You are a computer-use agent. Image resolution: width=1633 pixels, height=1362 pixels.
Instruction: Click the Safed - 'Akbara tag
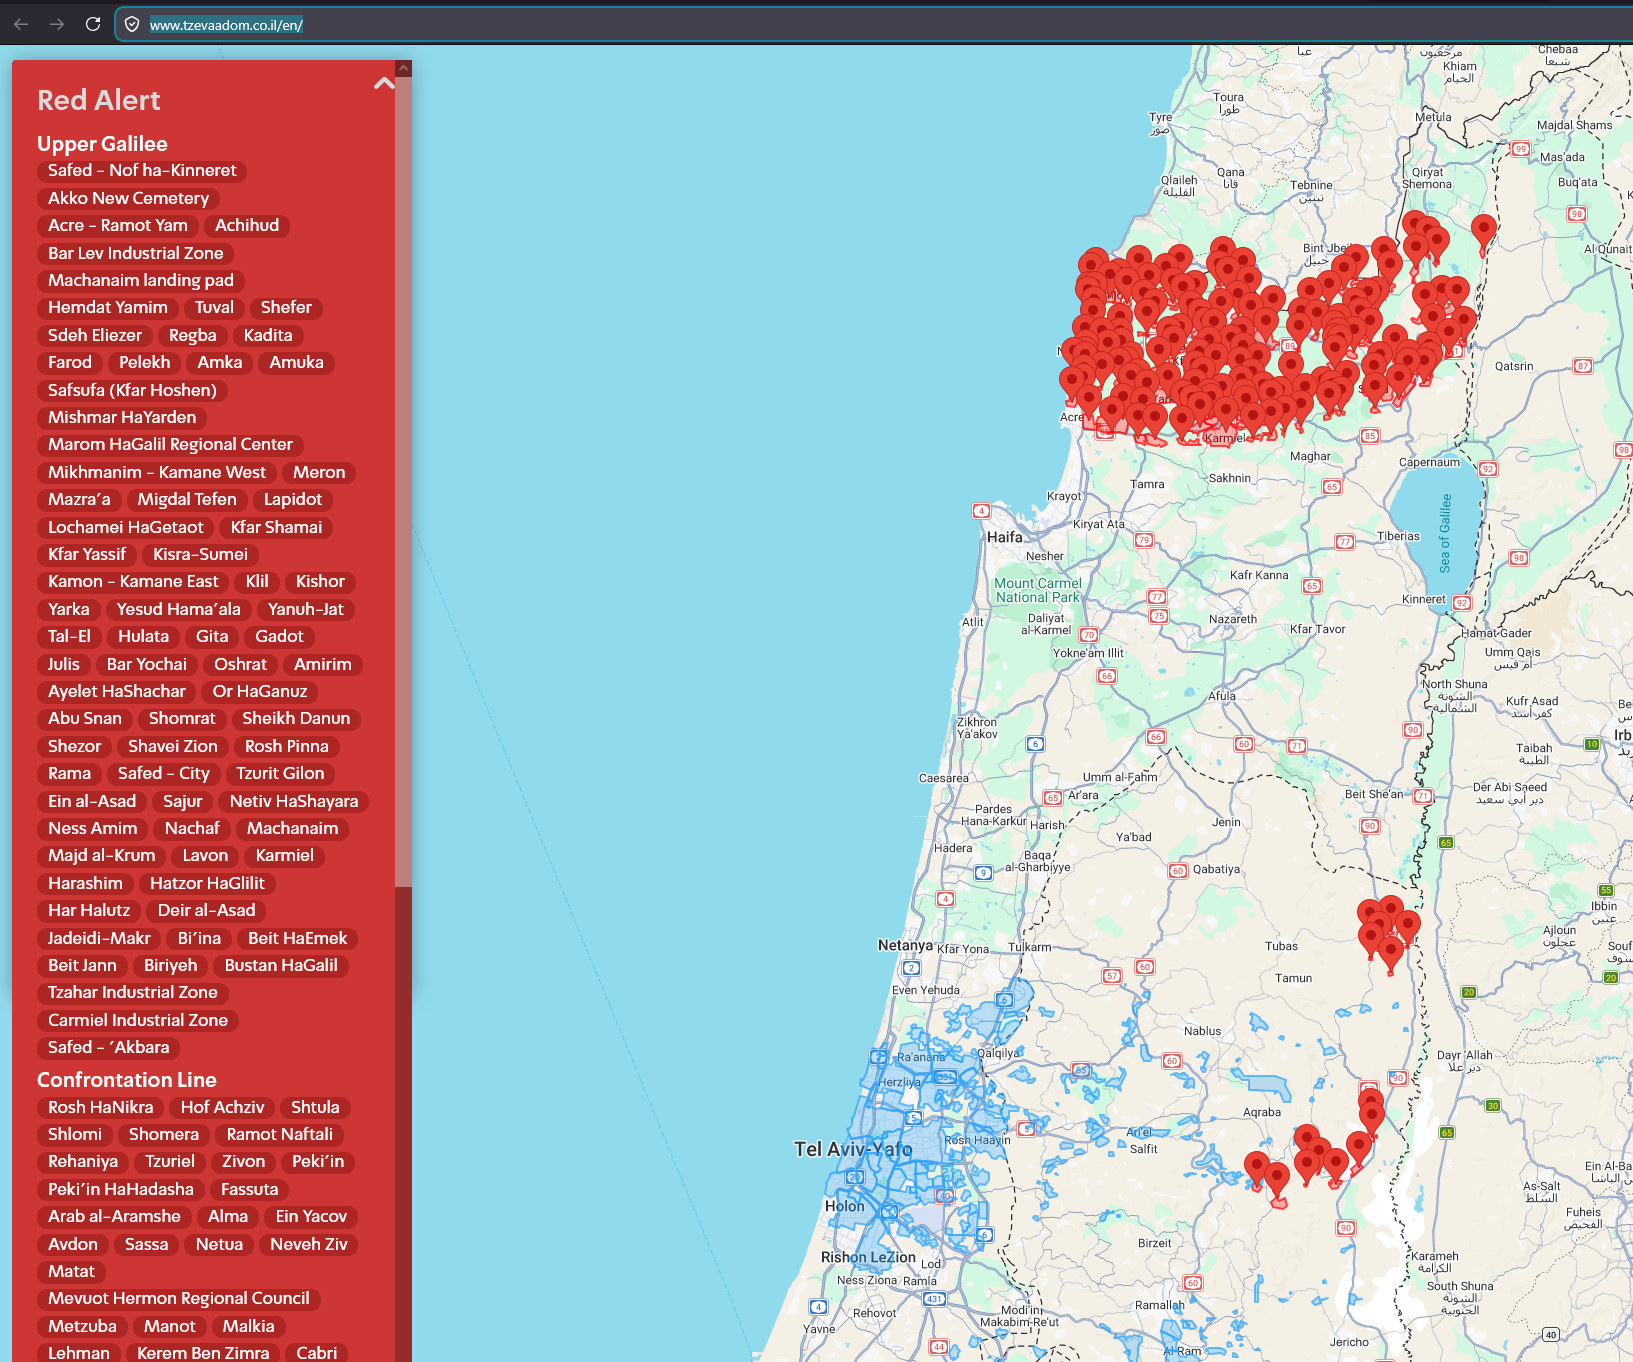(109, 1047)
